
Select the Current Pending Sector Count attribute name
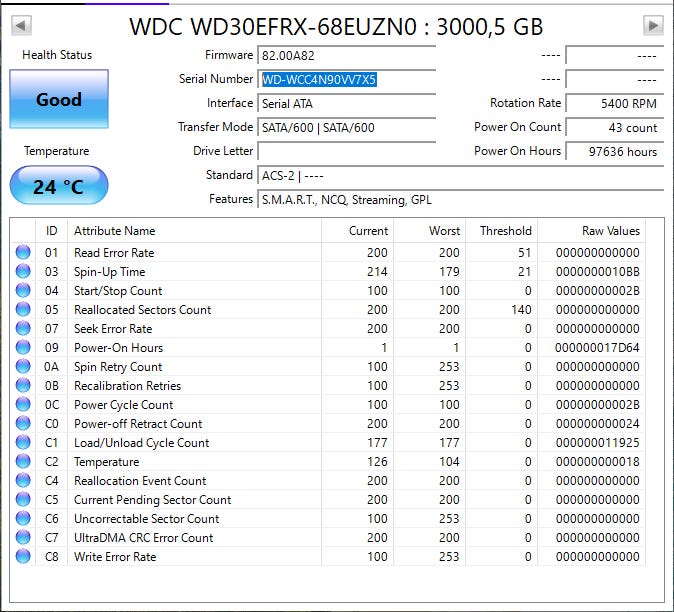[153, 500]
